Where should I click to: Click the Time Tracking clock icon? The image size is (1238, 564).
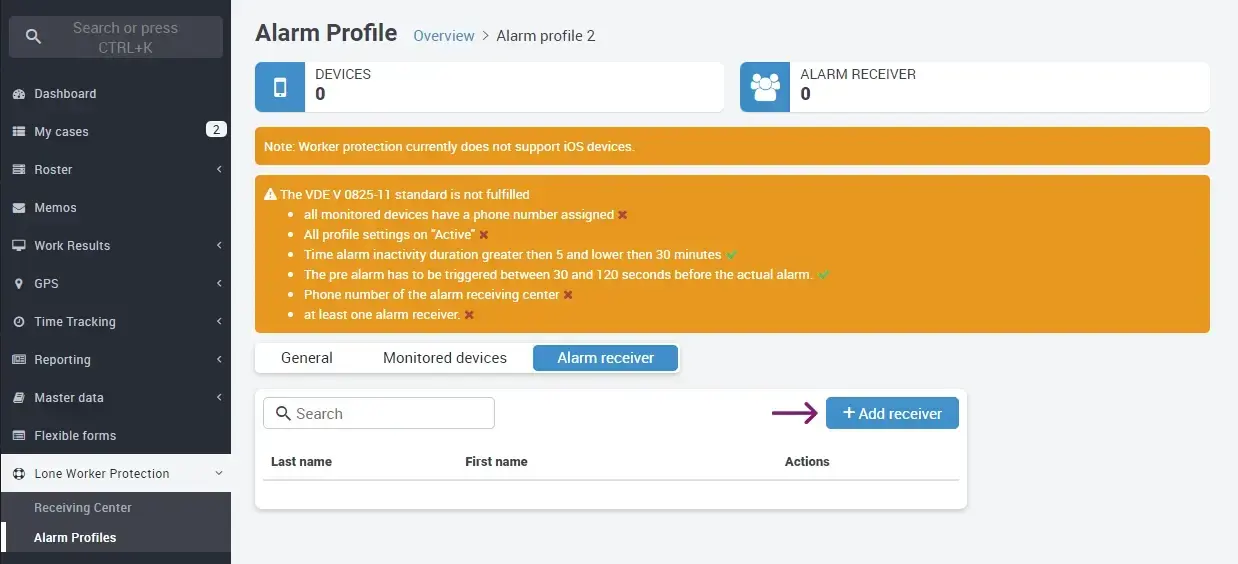pos(18,322)
